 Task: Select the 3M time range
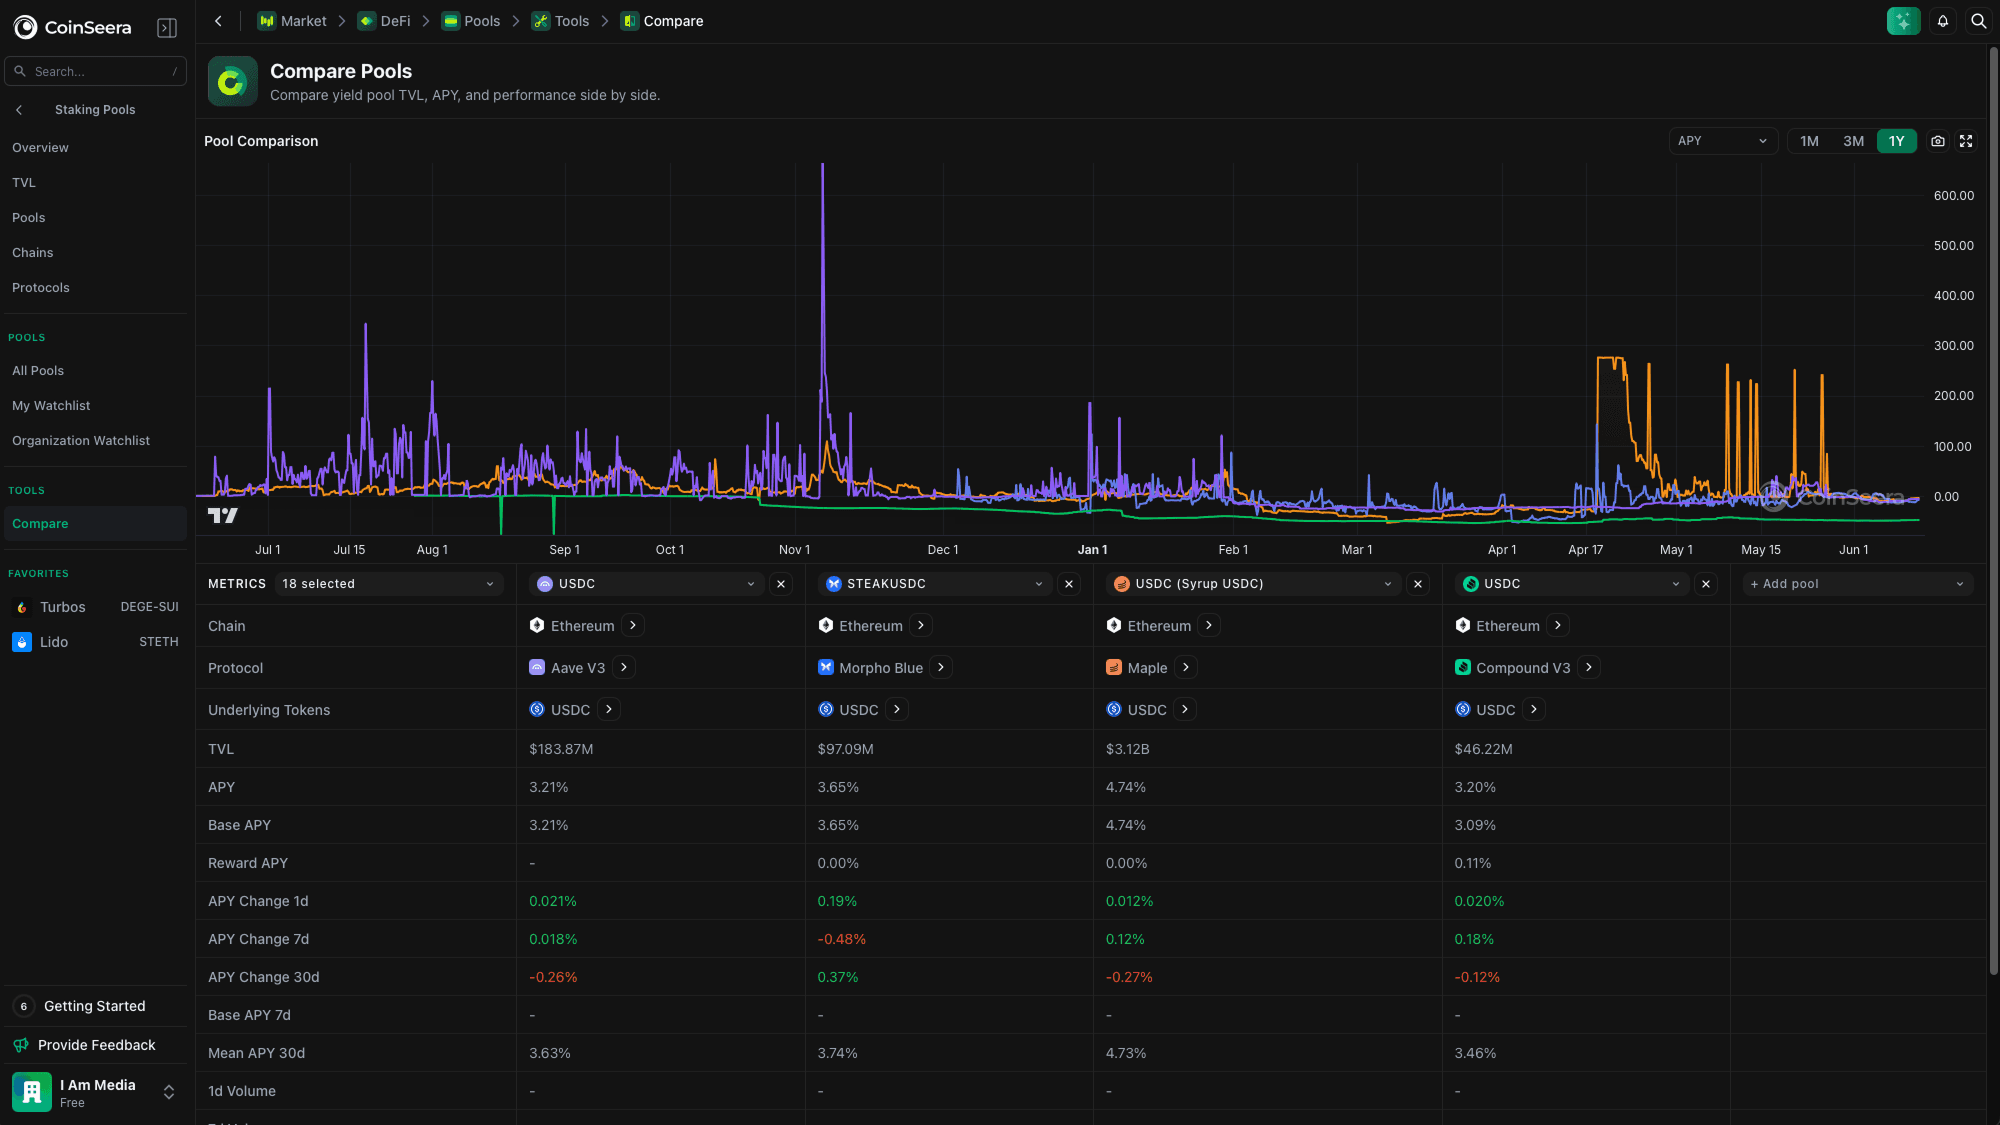tap(1853, 141)
